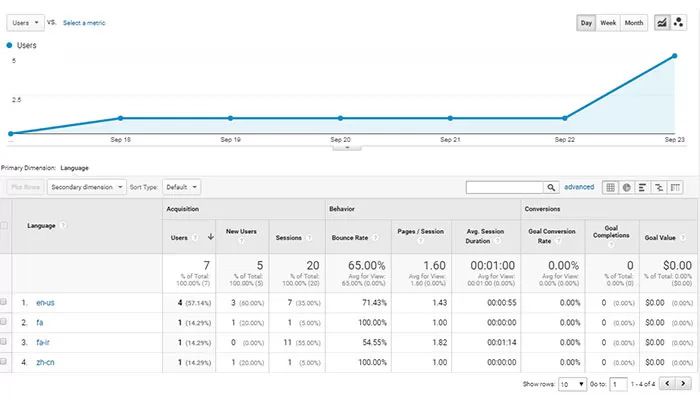Select the Pivot table view icon

tap(675, 188)
